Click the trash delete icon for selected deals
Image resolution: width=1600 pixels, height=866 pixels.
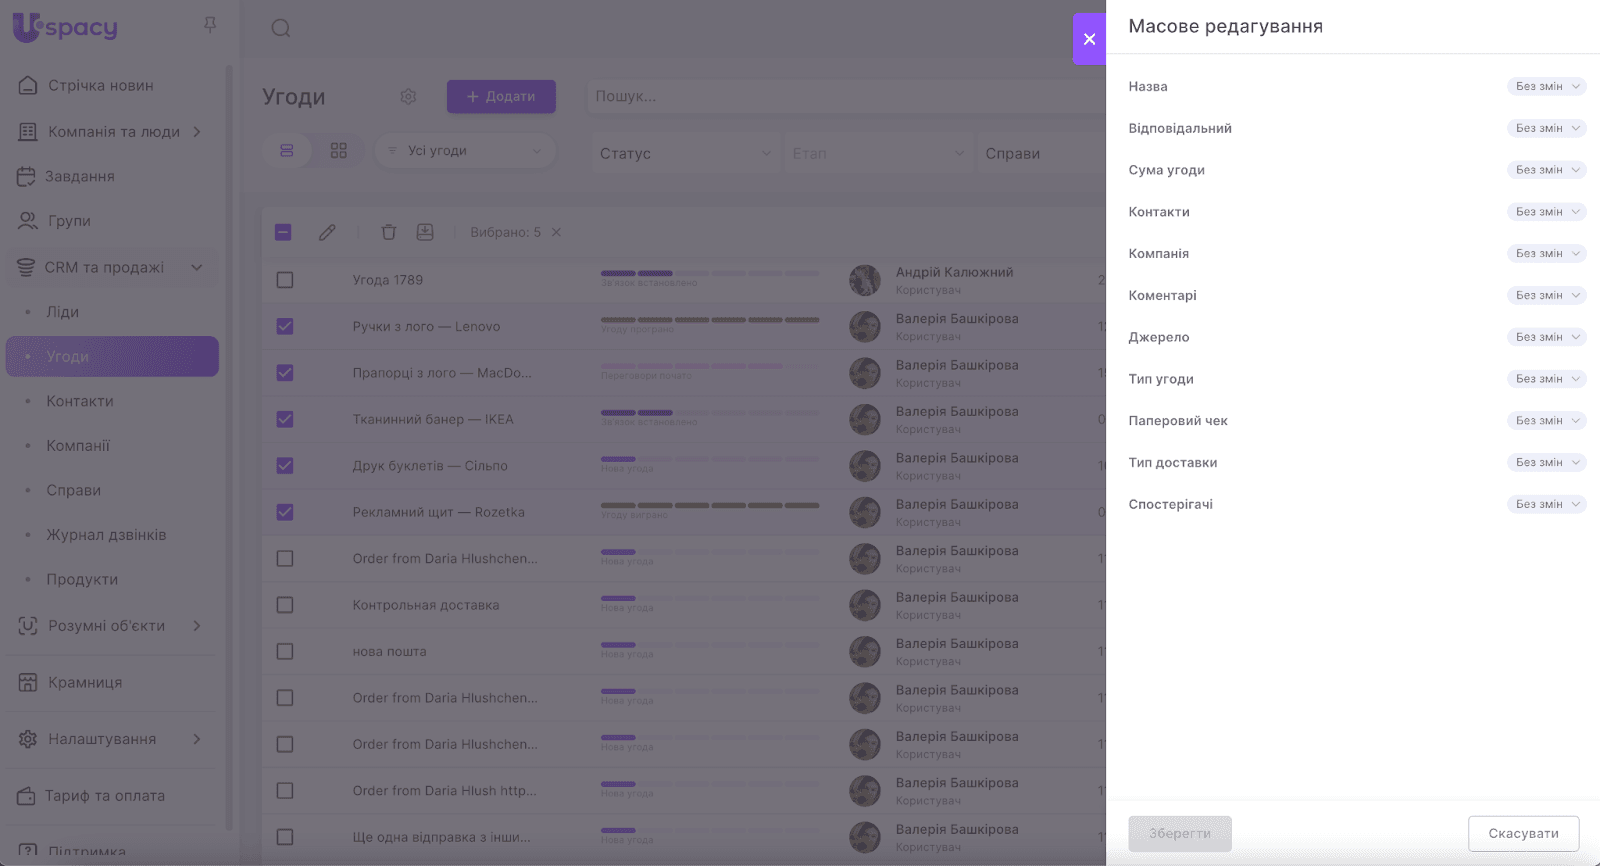(x=389, y=232)
